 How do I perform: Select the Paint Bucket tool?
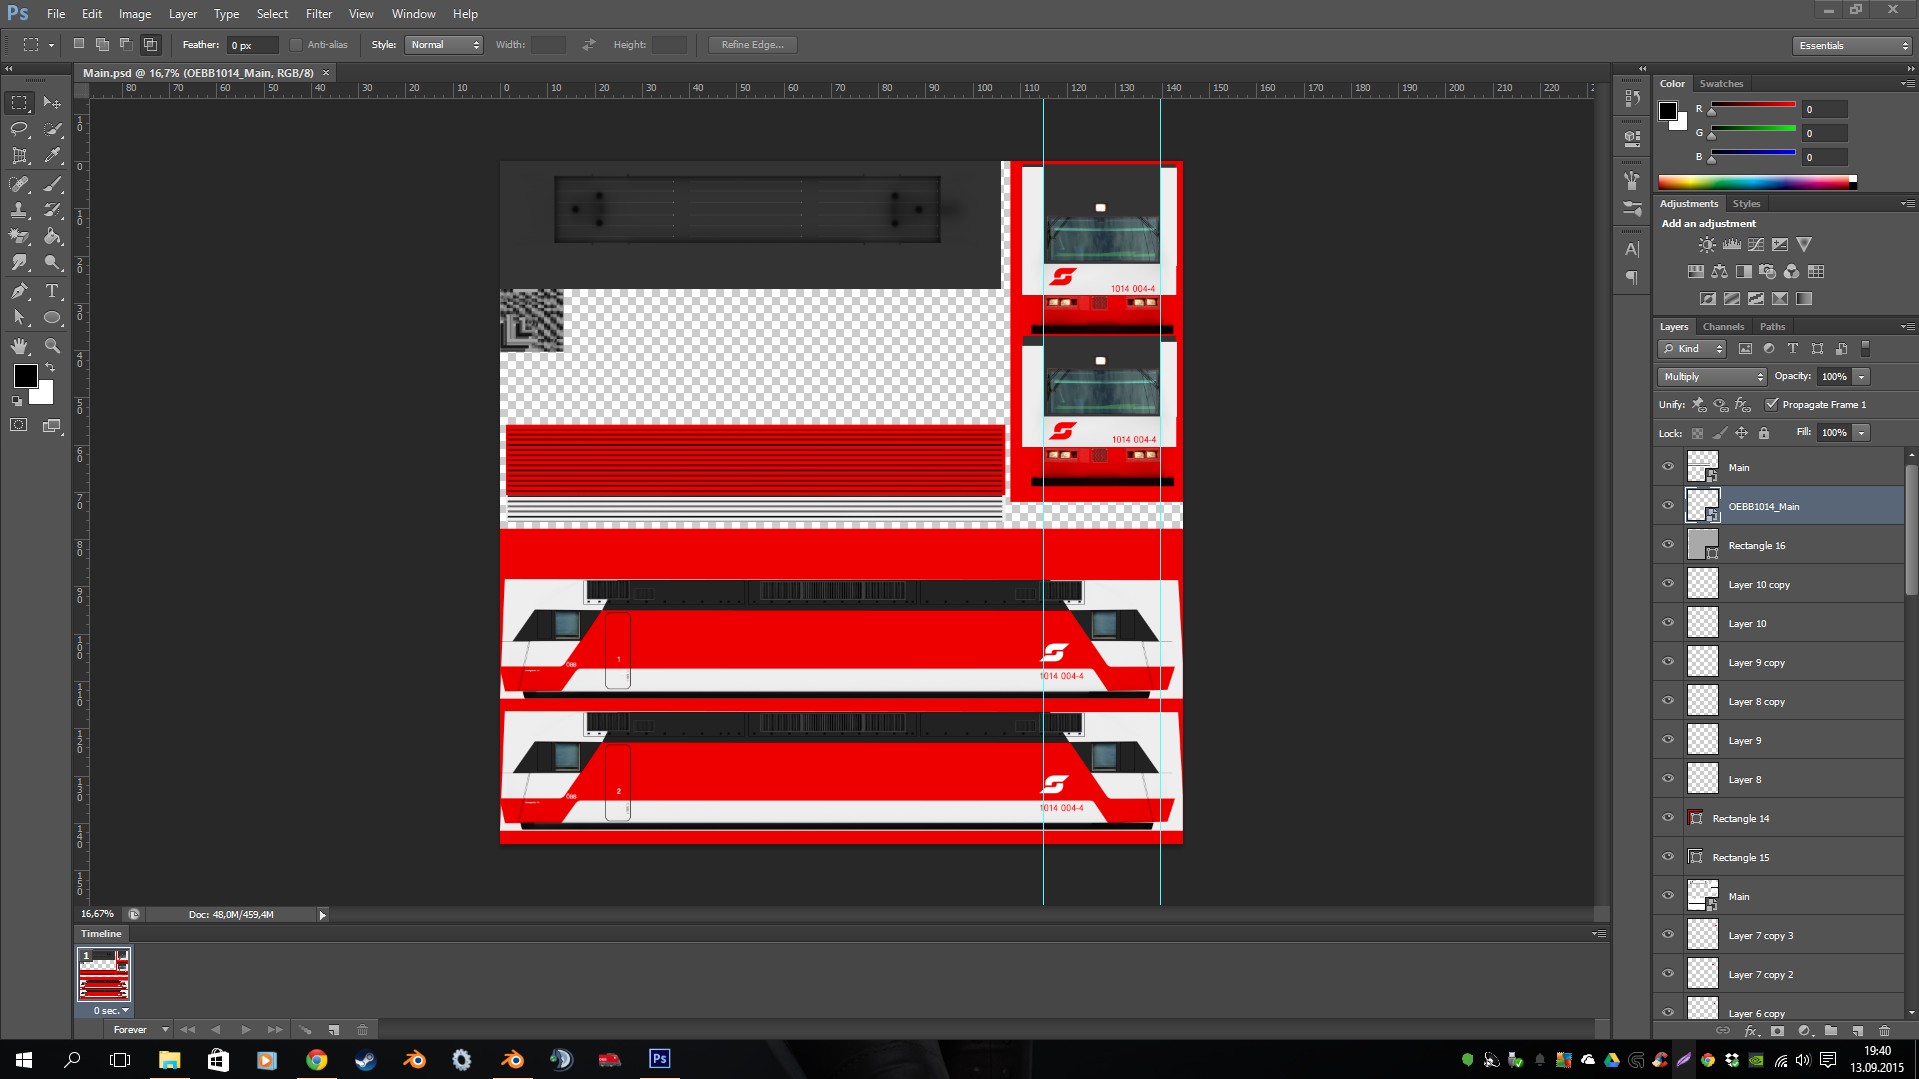pyautogui.click(x=52, y=237)
